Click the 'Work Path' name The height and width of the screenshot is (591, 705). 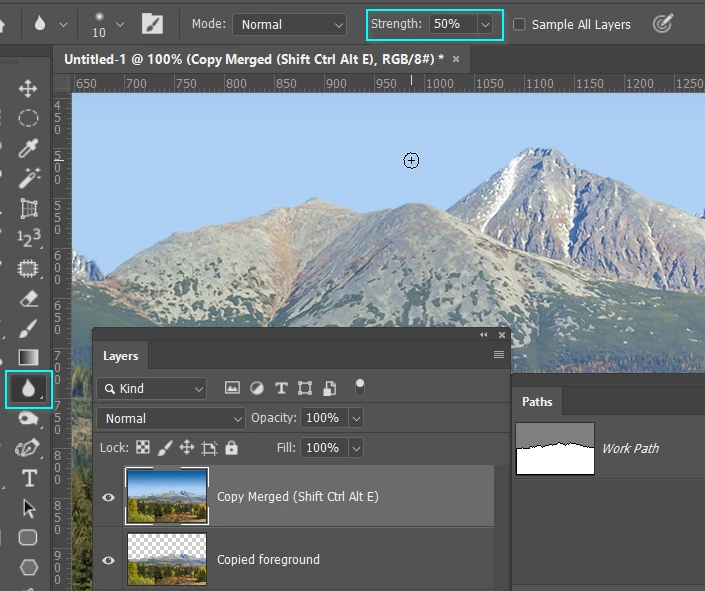pos(631,448)
